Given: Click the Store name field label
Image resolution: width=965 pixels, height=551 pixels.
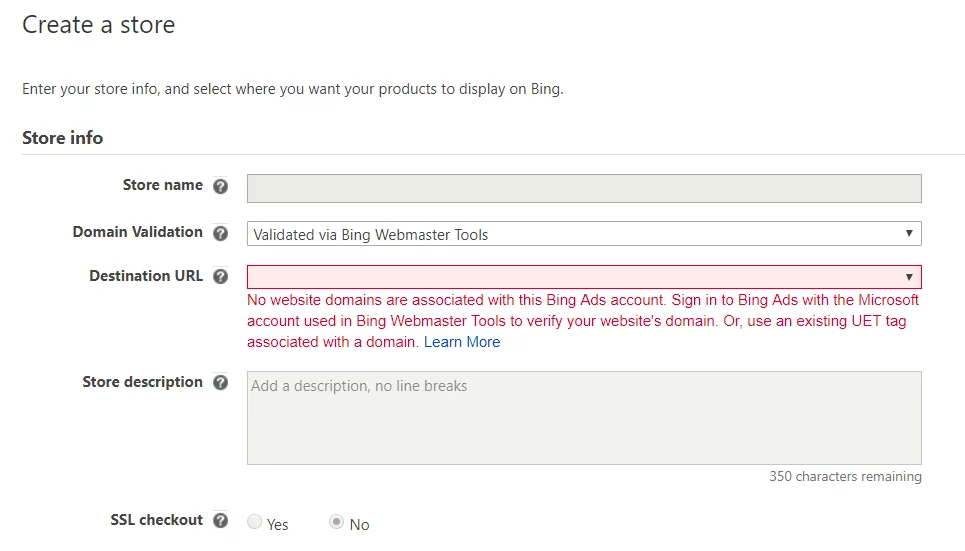Looking at the screenshot, I should [162, 185].
